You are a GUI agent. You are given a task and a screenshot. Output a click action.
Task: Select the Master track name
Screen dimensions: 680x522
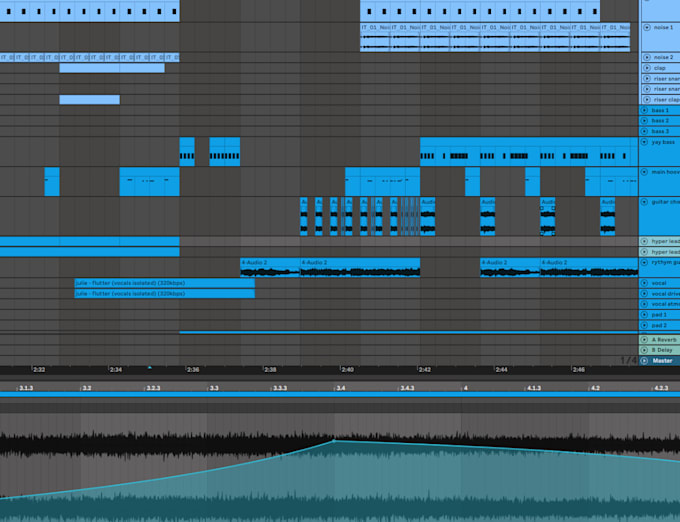click(x=662, y=361)
